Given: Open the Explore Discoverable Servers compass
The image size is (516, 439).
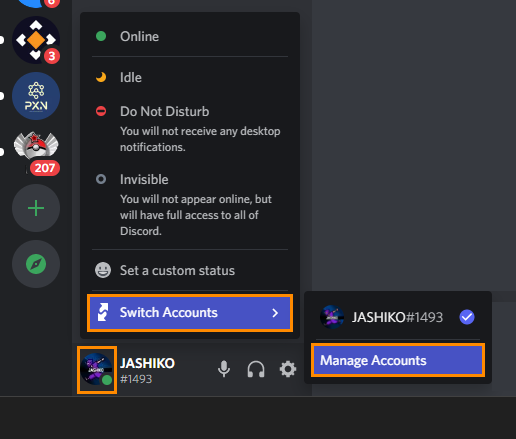Looking at the screenshot, I should tap(36, 264).
